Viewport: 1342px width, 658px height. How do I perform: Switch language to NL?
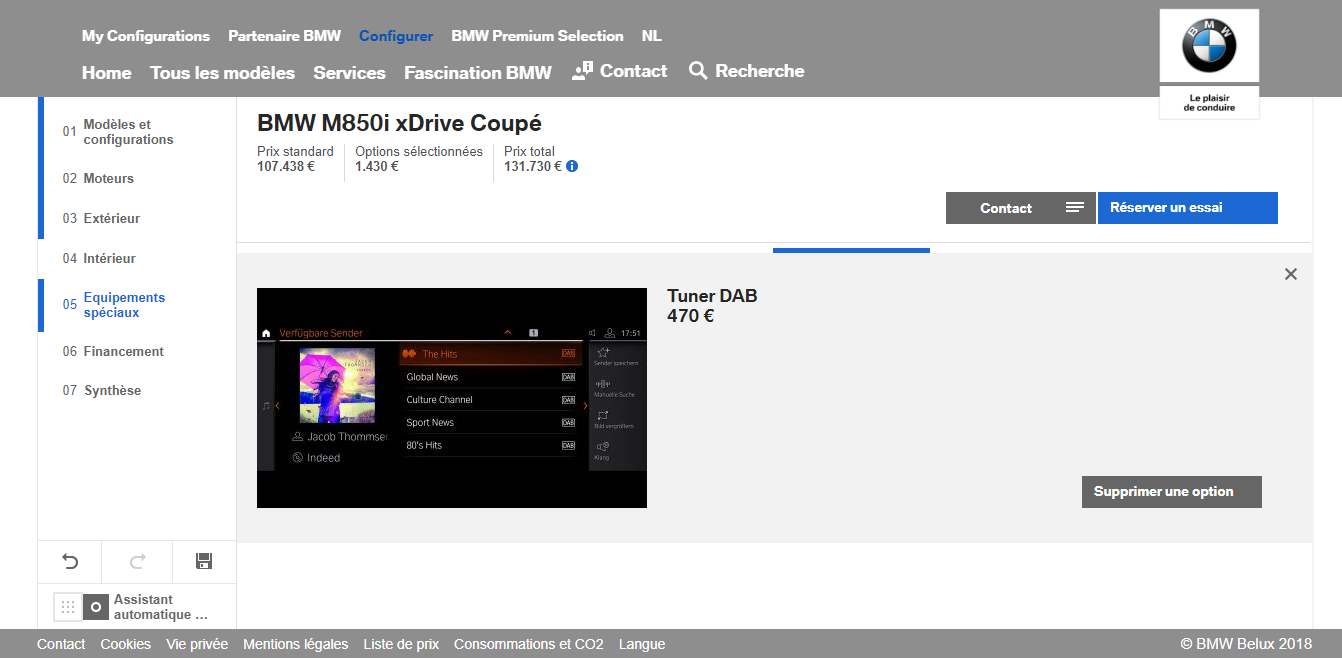coord(651,36)
